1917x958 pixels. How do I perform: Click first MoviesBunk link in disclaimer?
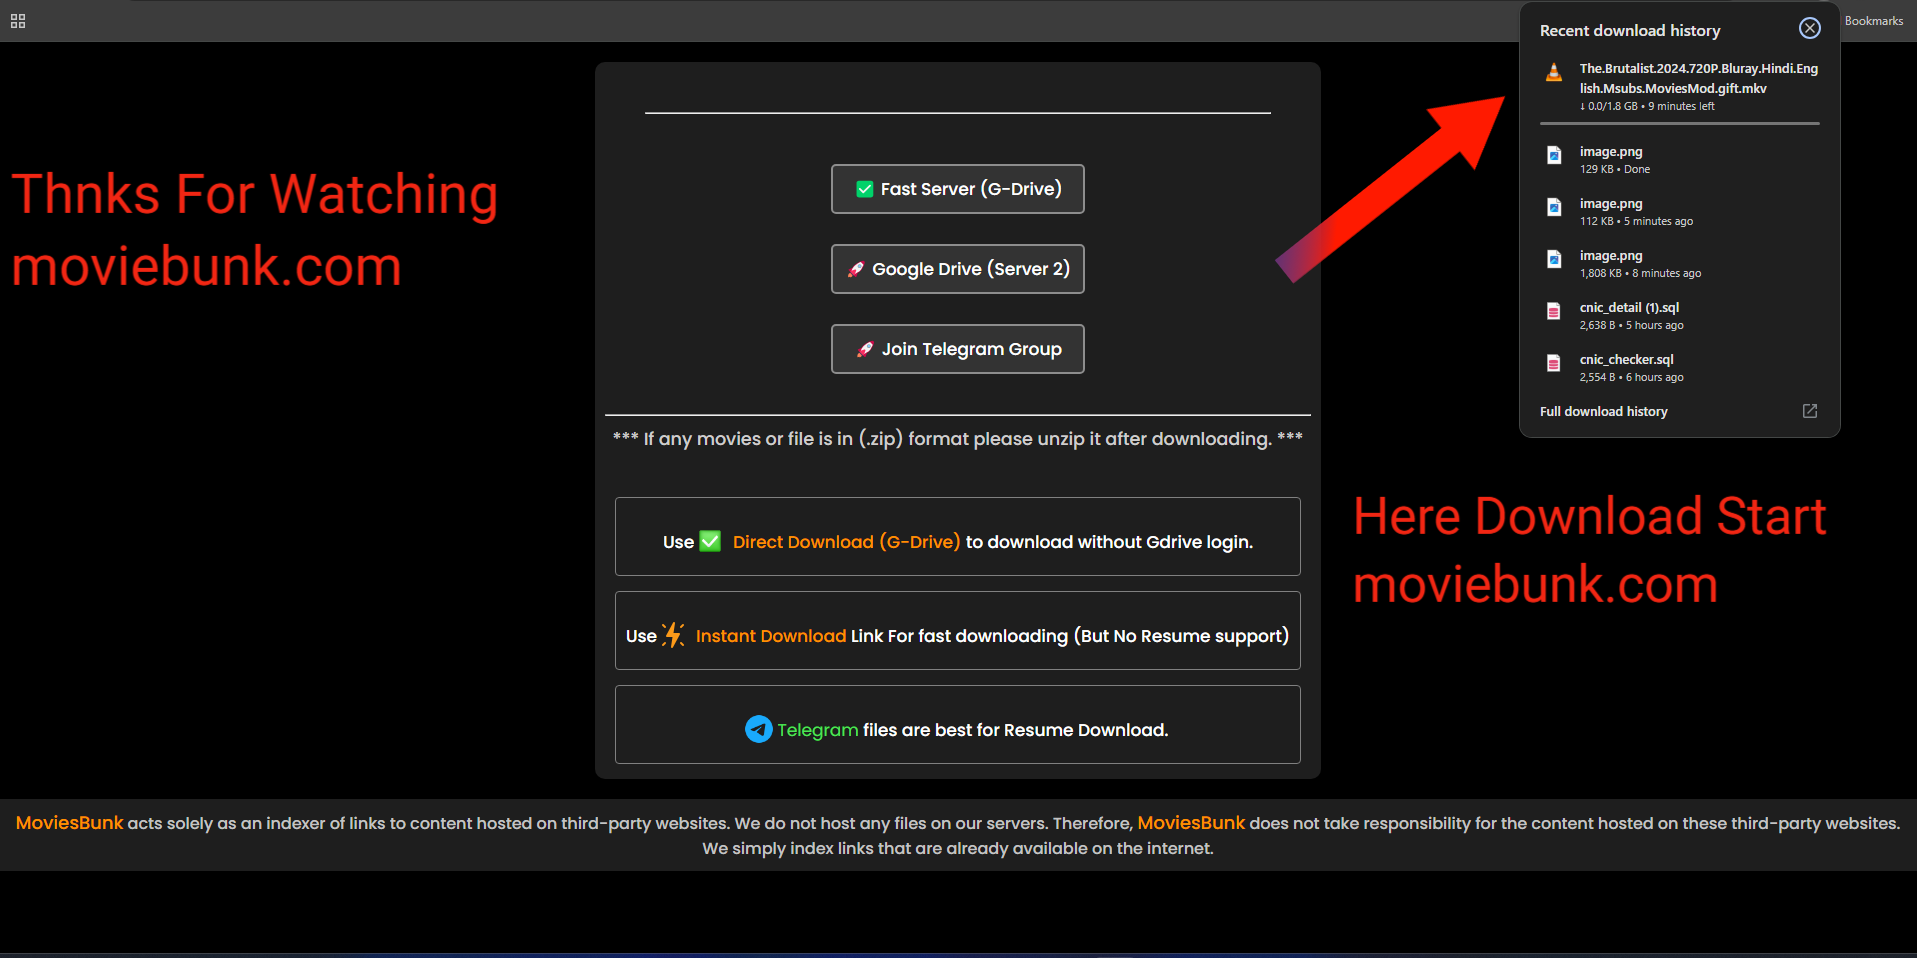pos(69,823)
